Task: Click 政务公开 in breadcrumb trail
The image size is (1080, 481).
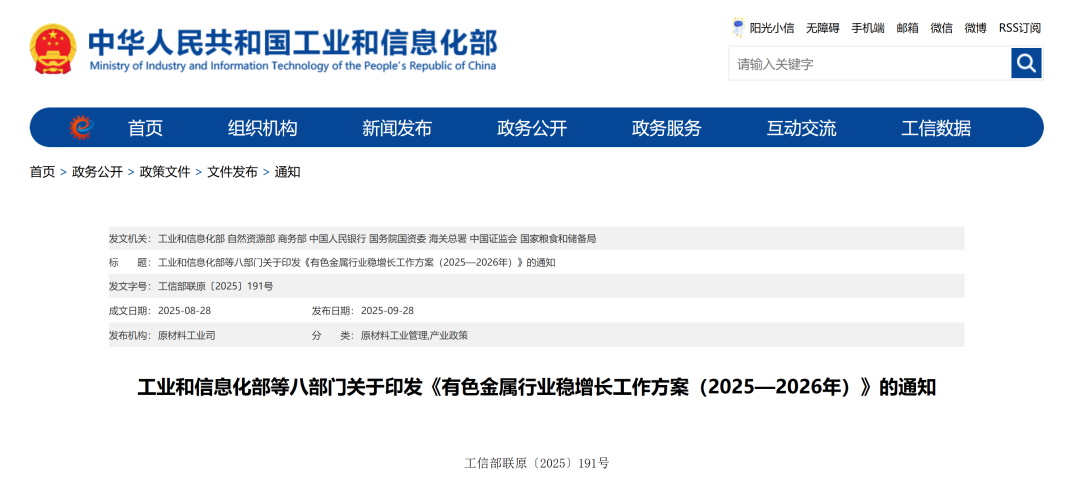Action: pos(97,172)
